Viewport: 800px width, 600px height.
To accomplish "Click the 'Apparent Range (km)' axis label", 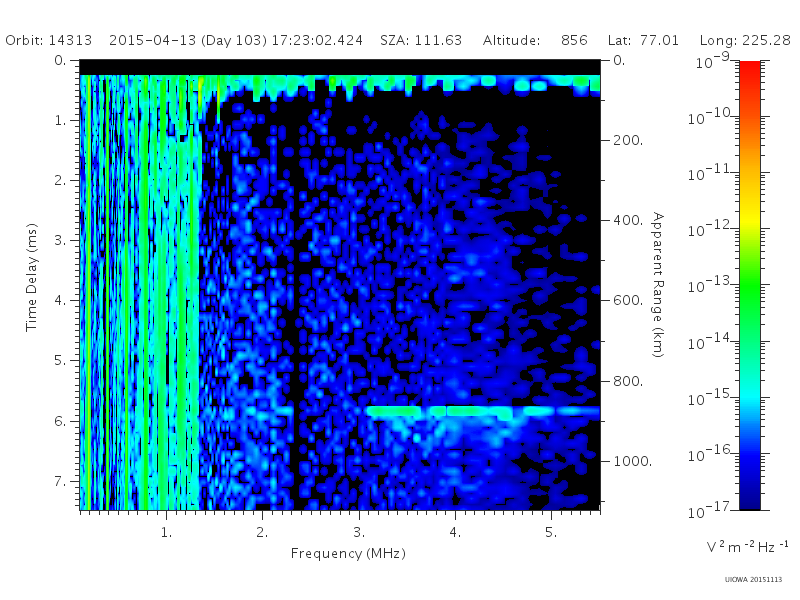I will coord(658,285).
